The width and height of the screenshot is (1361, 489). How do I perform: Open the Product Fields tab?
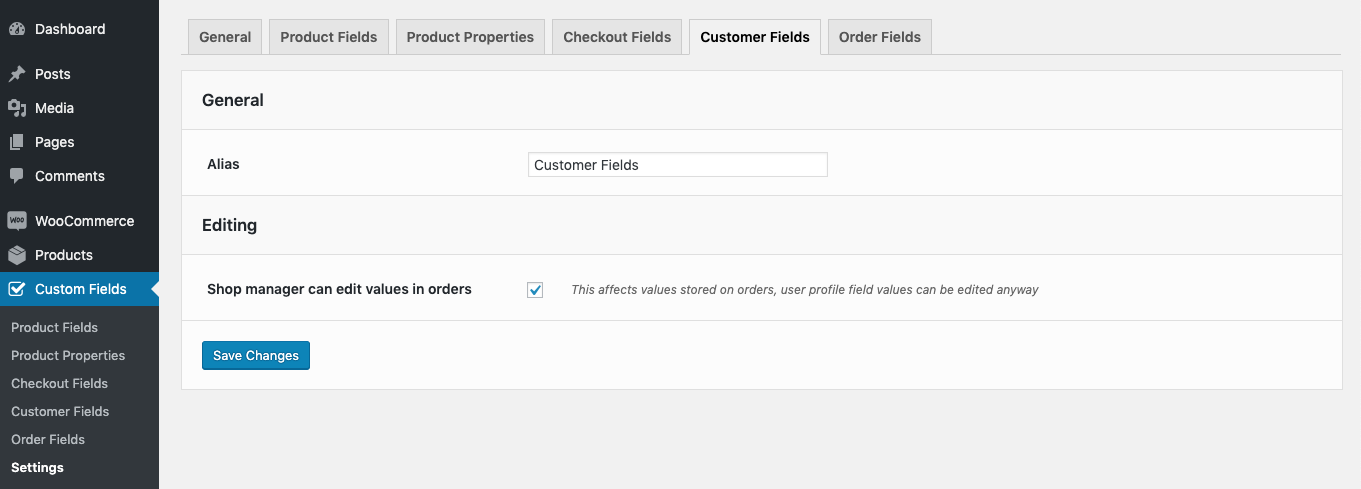point(328,37)
